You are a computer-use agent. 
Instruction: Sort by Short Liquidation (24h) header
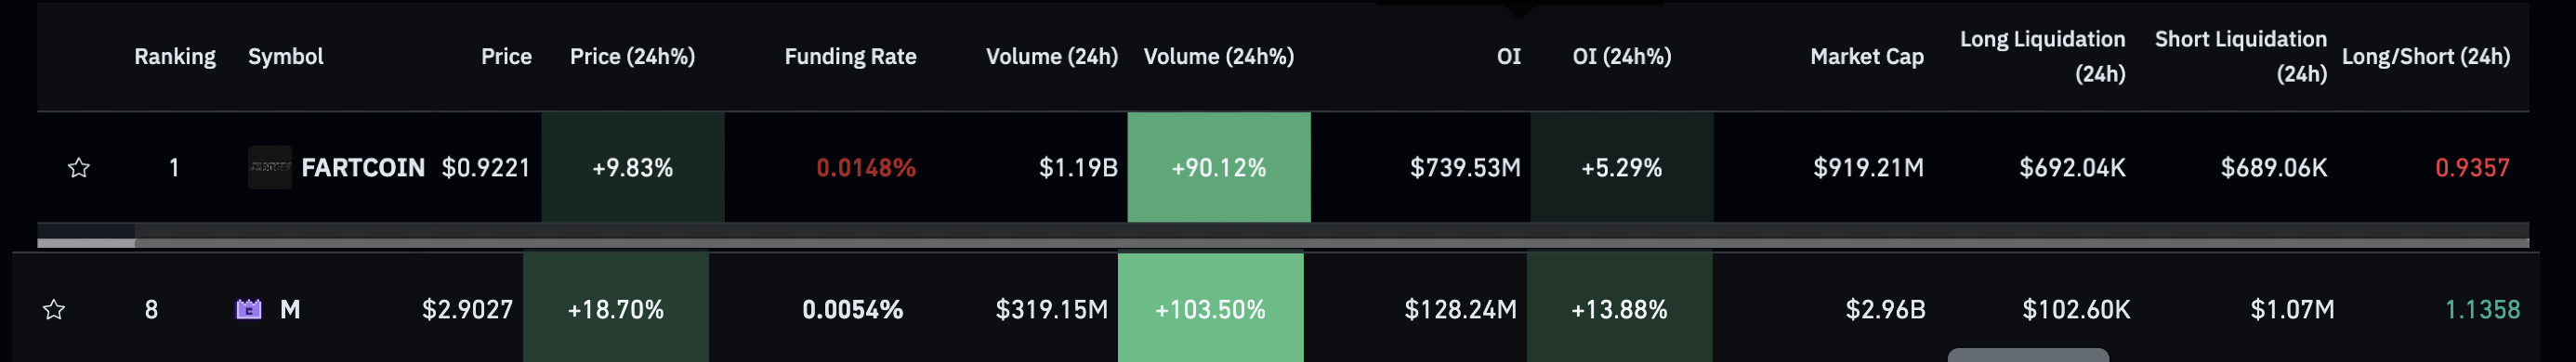pyautogui.click(x=2241, y=56)
